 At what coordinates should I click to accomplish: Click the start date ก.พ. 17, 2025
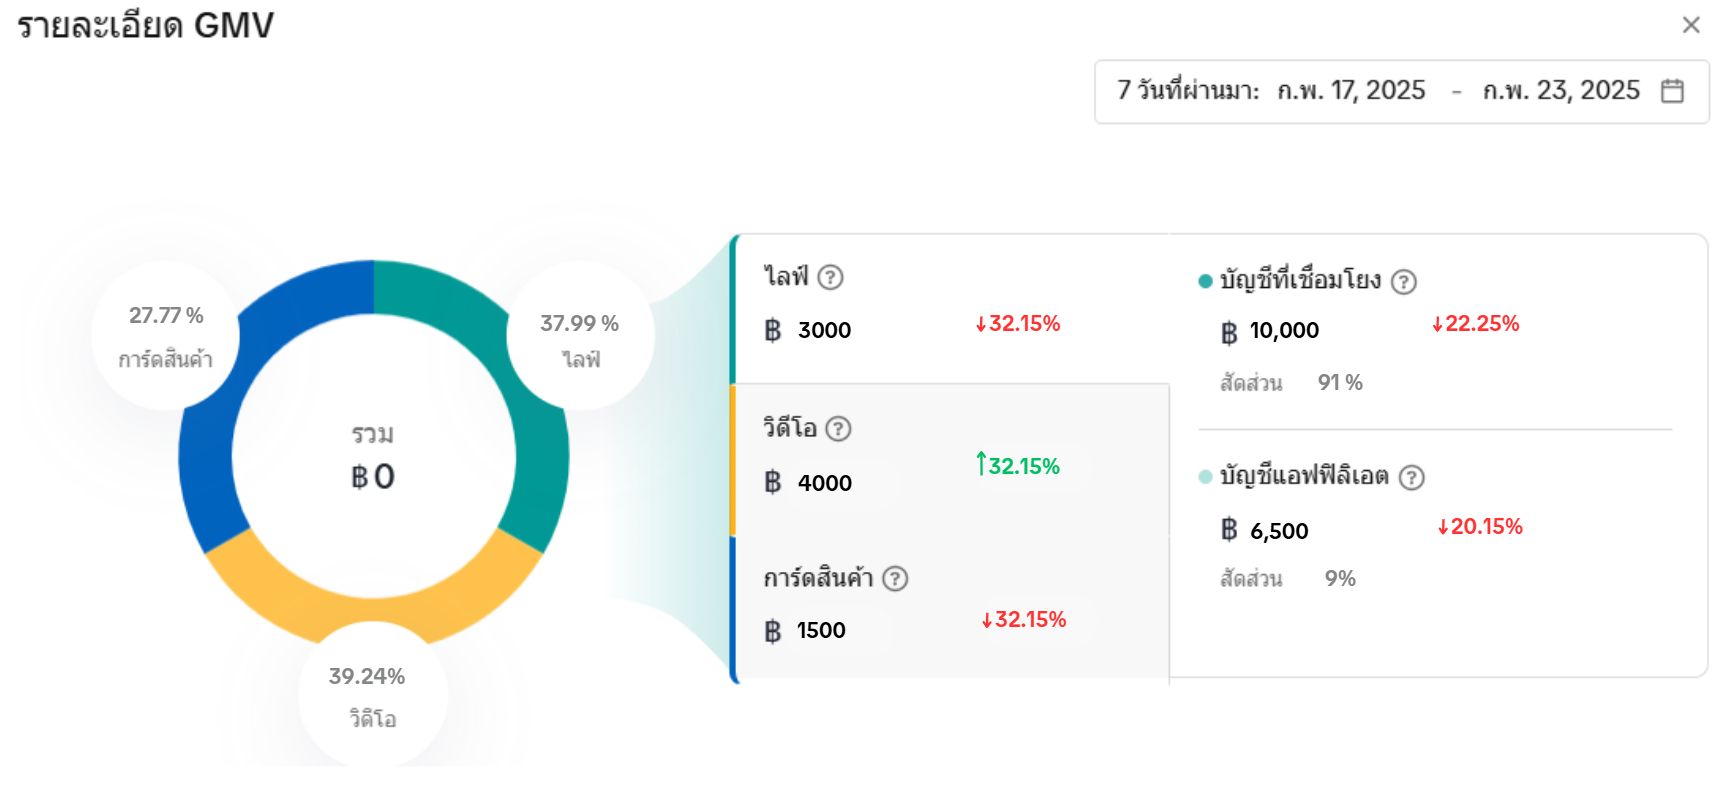pos(1351,91)
